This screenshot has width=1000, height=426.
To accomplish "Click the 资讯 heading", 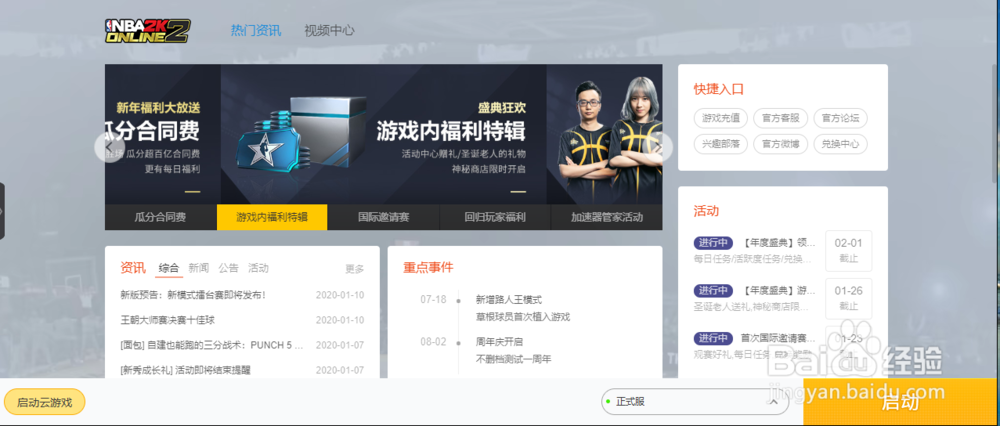I will point(133,268).
